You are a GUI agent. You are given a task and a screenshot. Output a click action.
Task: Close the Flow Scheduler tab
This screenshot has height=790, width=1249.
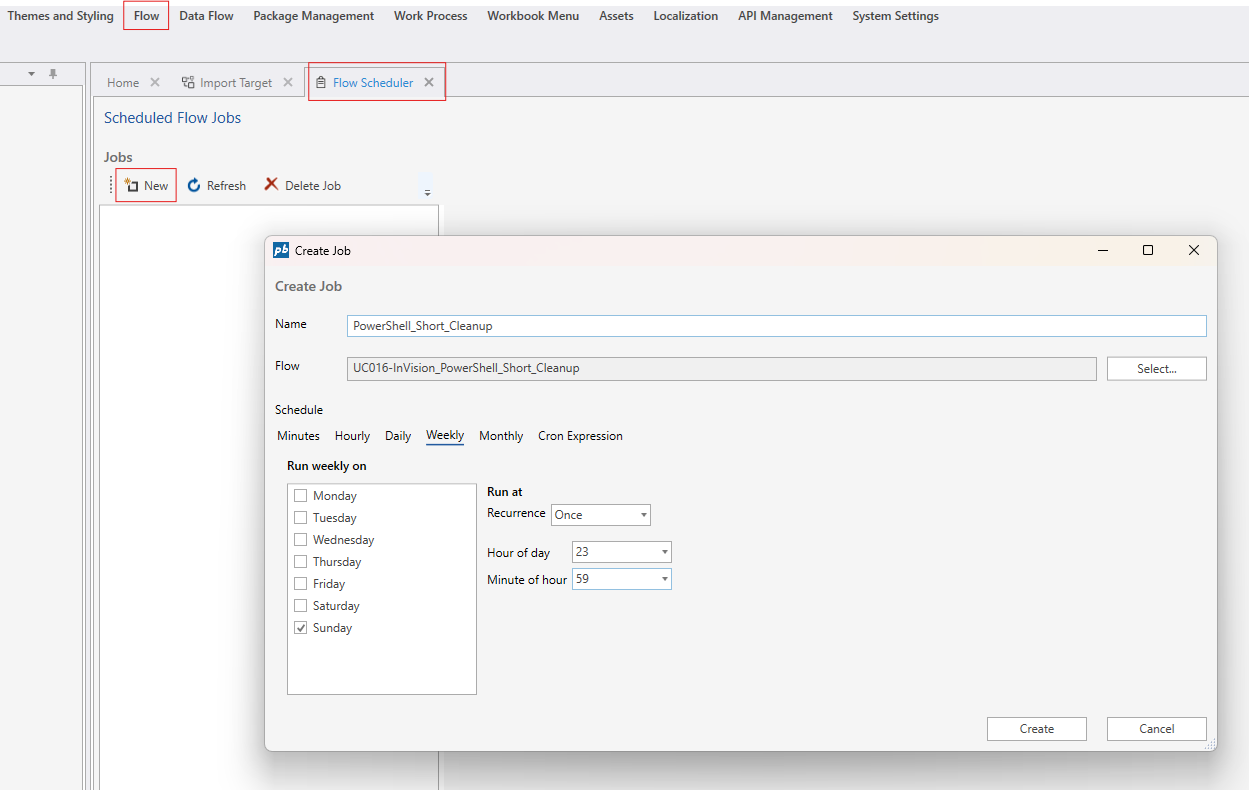coord(429,83)
